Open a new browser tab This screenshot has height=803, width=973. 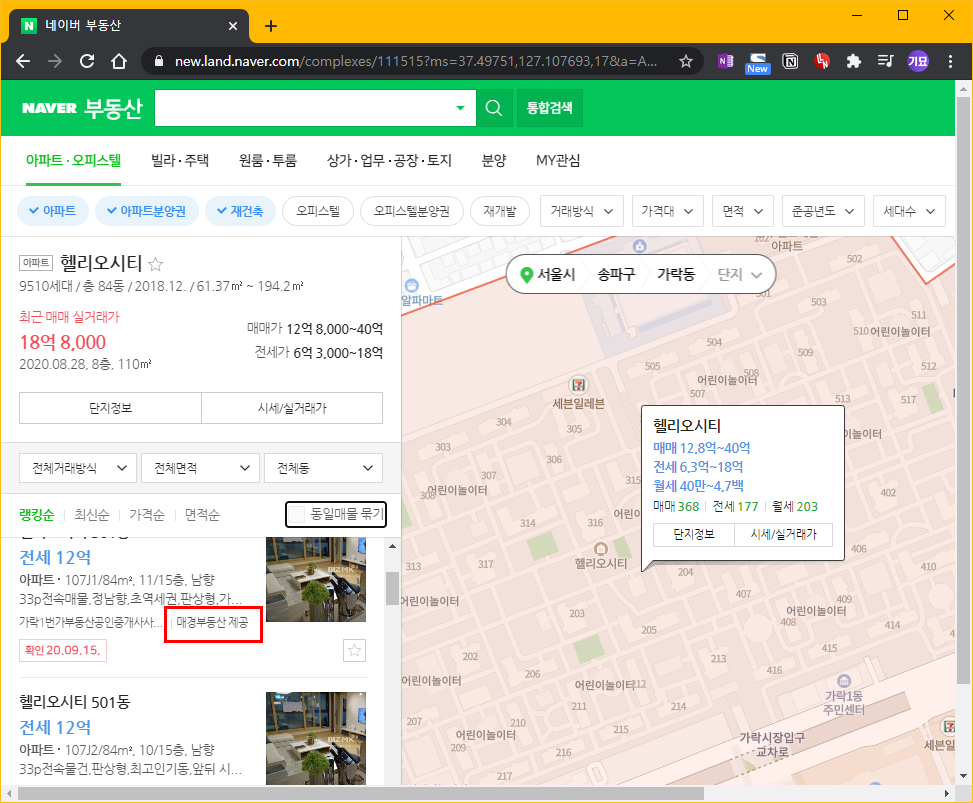tap(271, 26)
